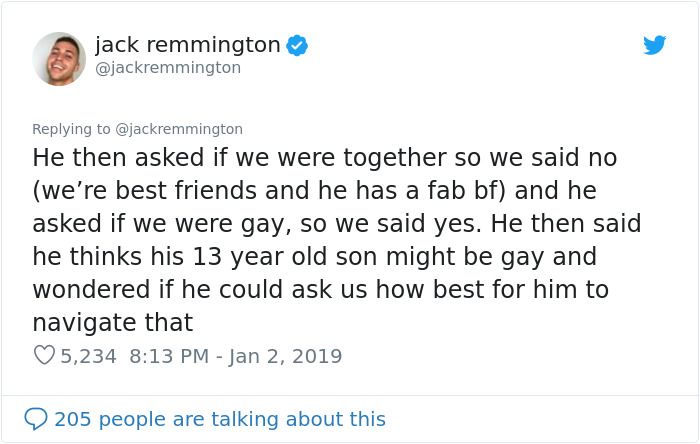Click the 8:13 PM time text
Viewport: 700px width, 444px height.
(x=169, y=355)
